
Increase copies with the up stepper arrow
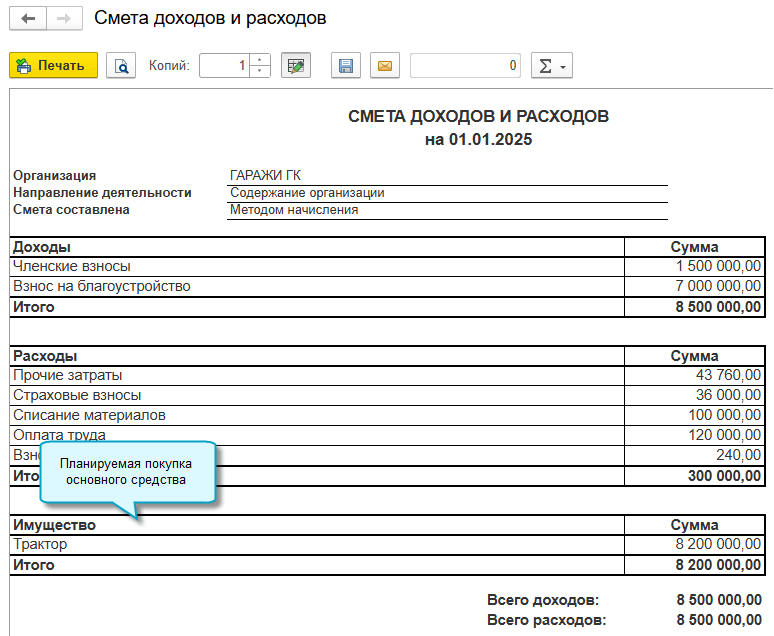coord(260,59)
